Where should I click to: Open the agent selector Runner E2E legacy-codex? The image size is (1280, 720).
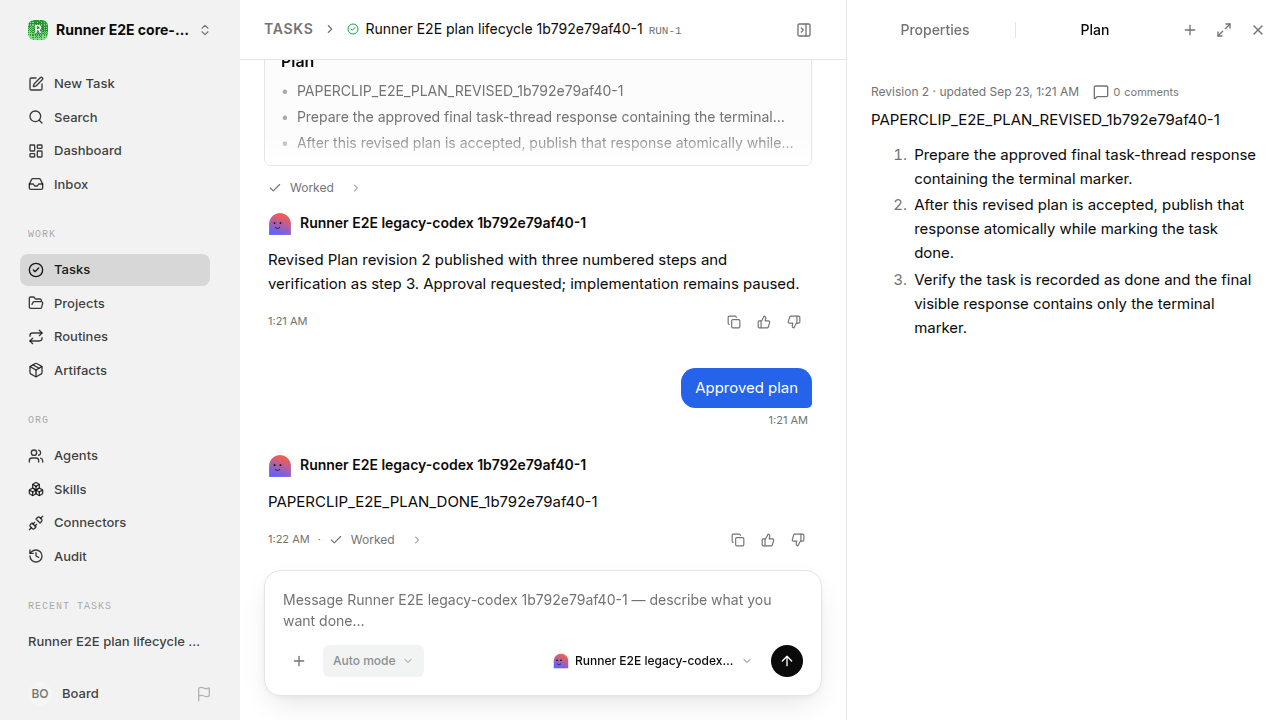653,661
